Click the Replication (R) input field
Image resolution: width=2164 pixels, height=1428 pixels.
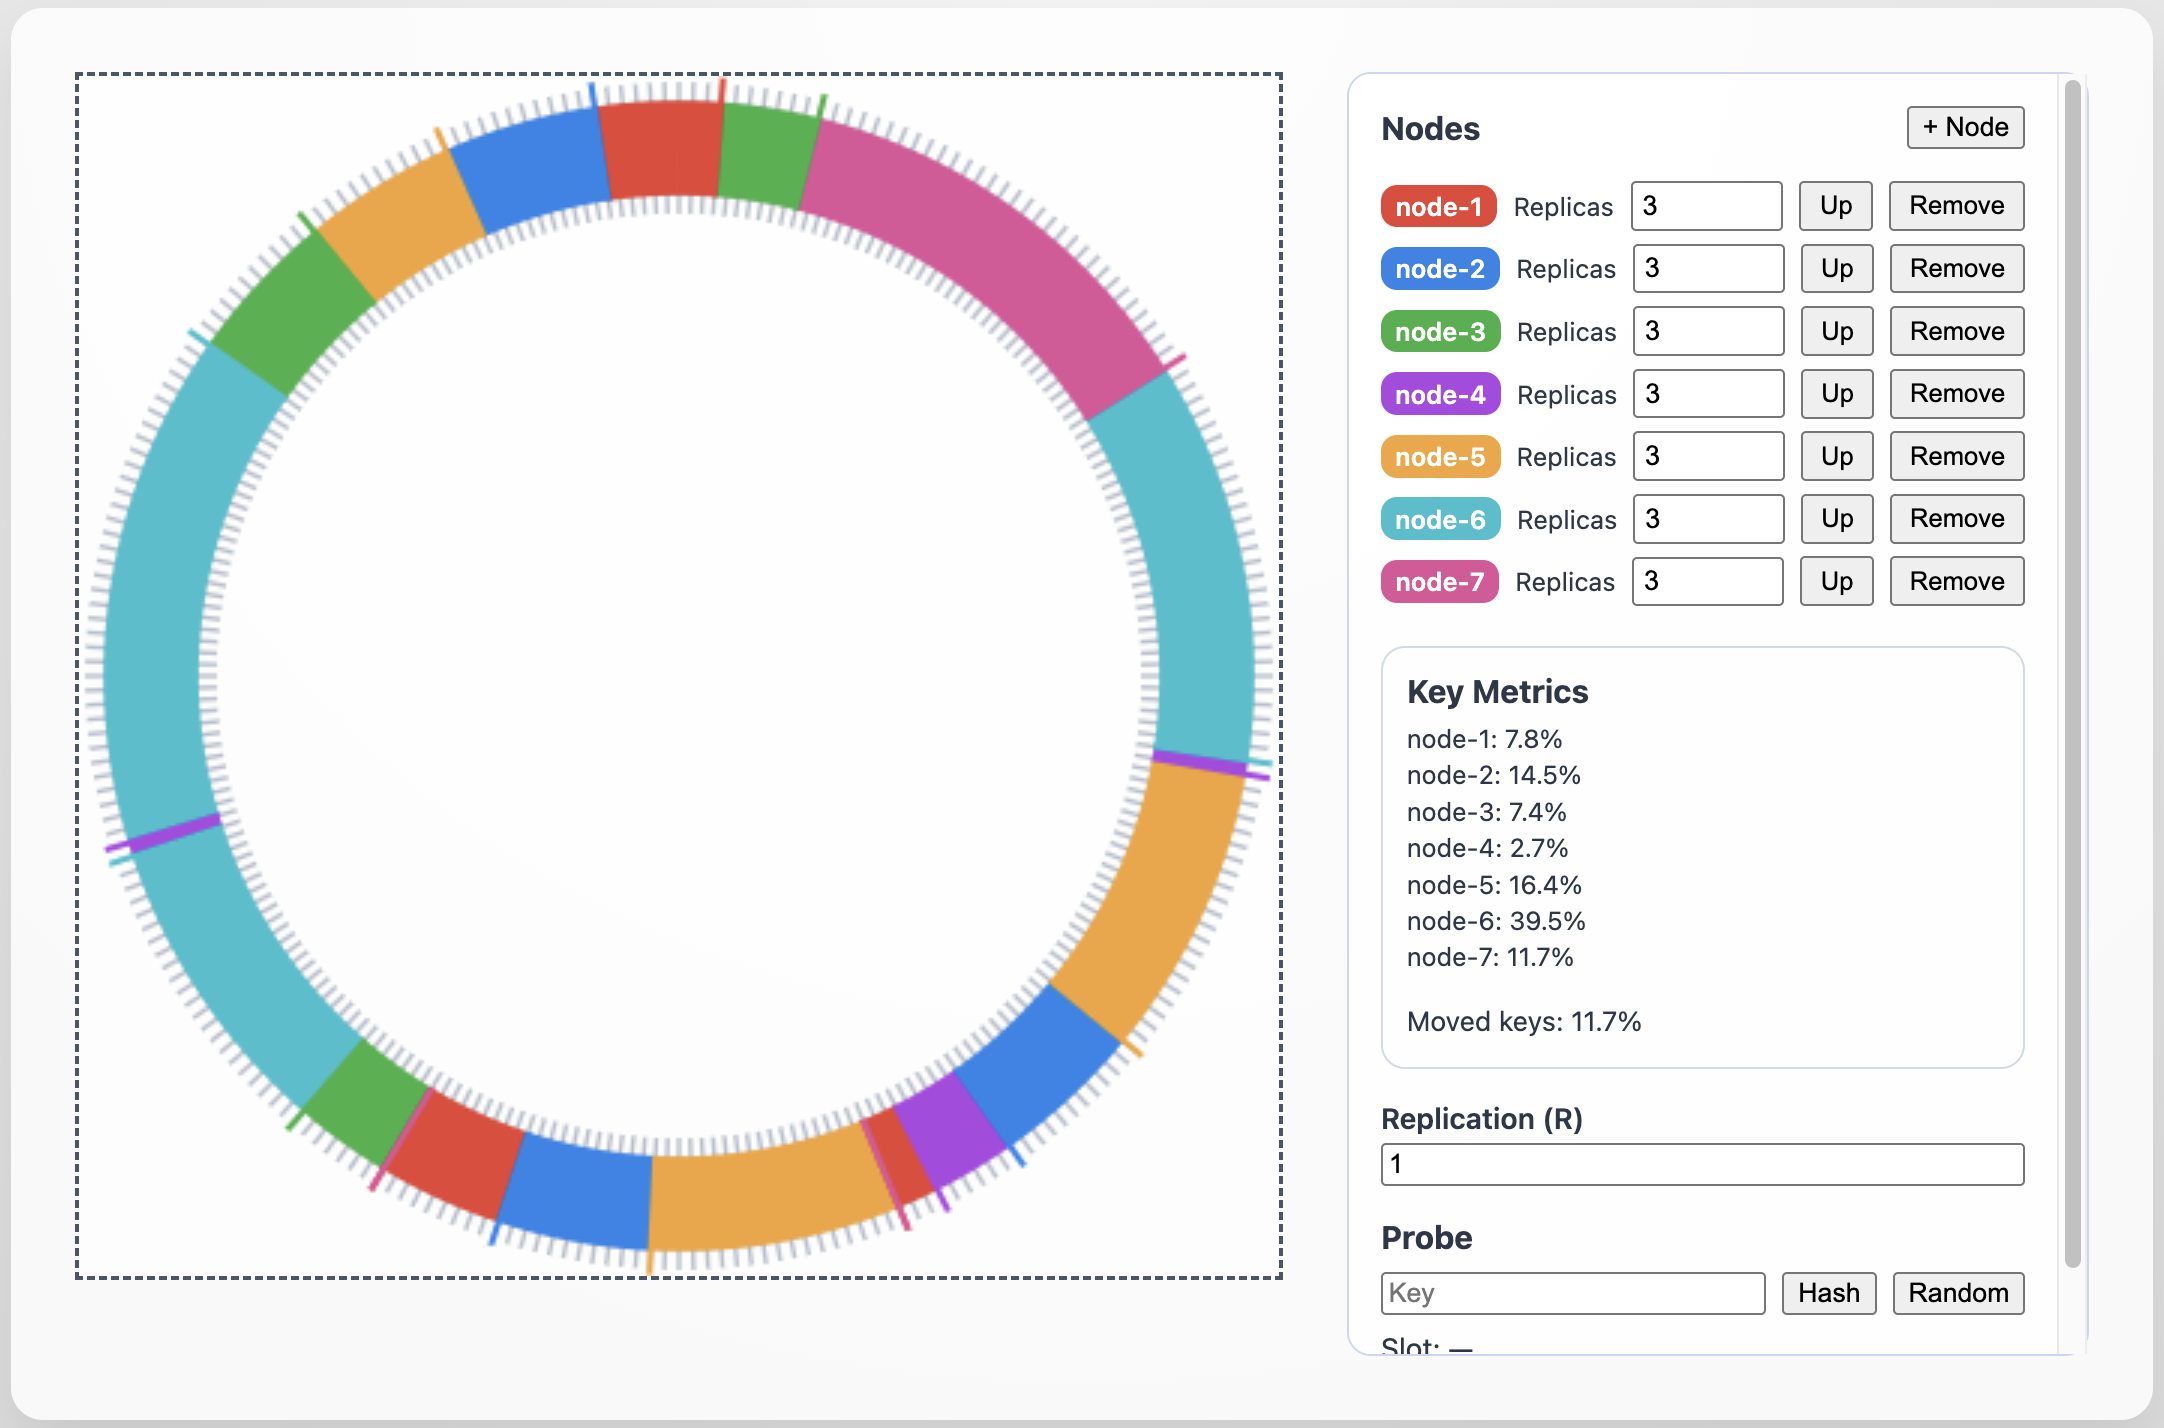point(1702,1164)
